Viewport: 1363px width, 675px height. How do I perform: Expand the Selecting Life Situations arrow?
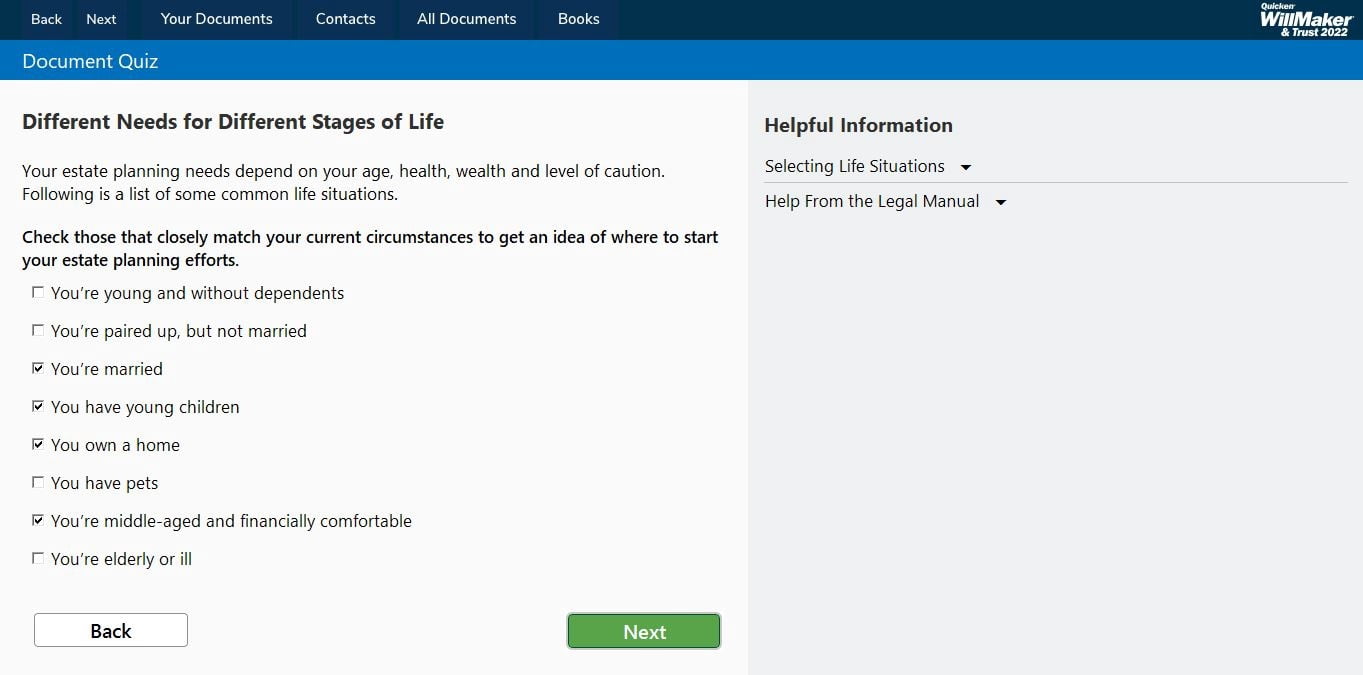[965, 168]
